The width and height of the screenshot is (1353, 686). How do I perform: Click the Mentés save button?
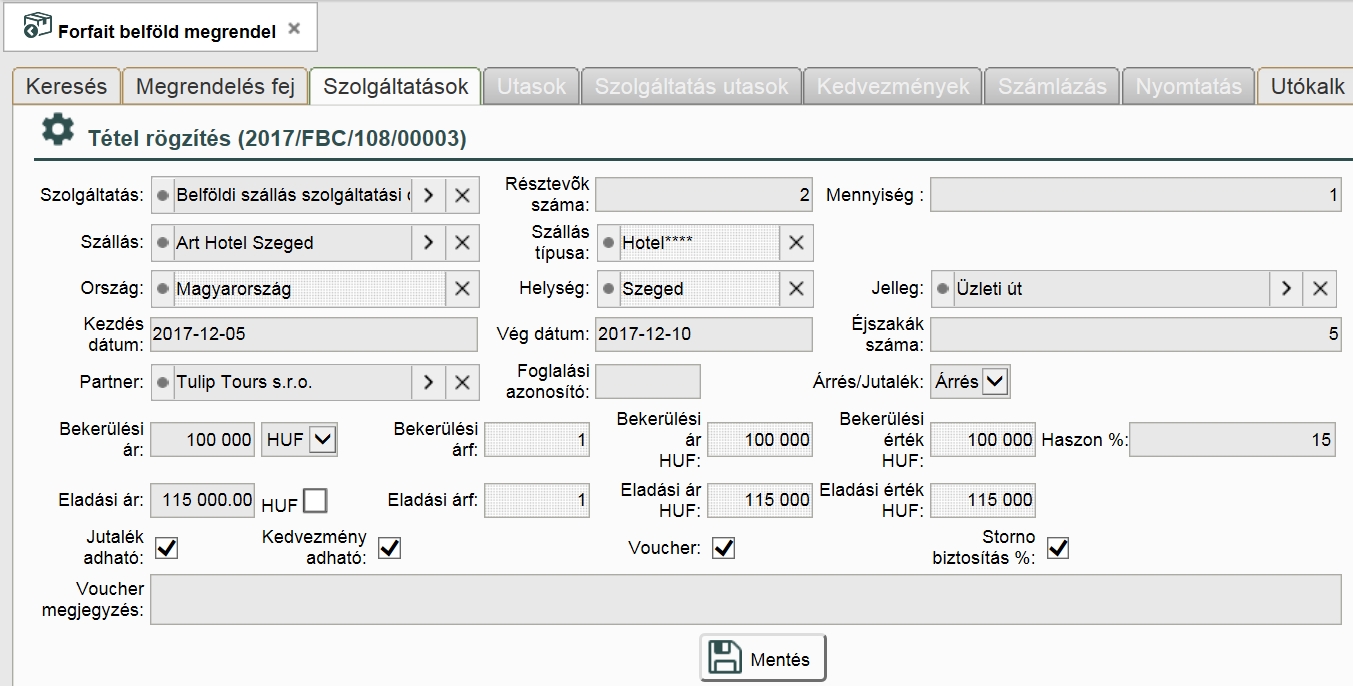762,659
